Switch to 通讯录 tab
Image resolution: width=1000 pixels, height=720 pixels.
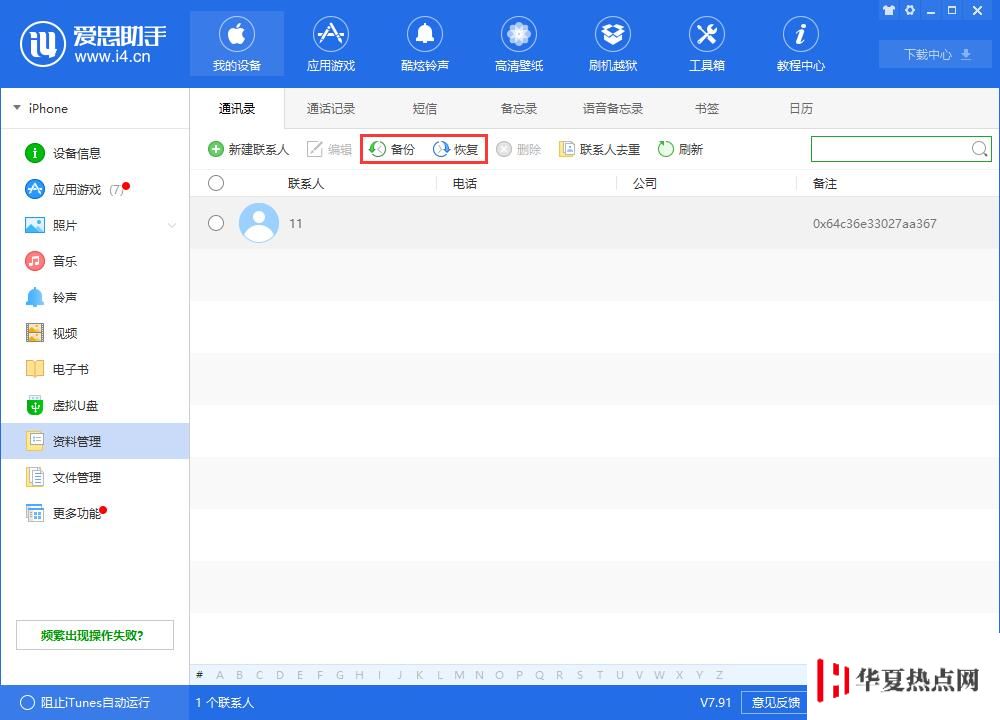coord(237,108)
